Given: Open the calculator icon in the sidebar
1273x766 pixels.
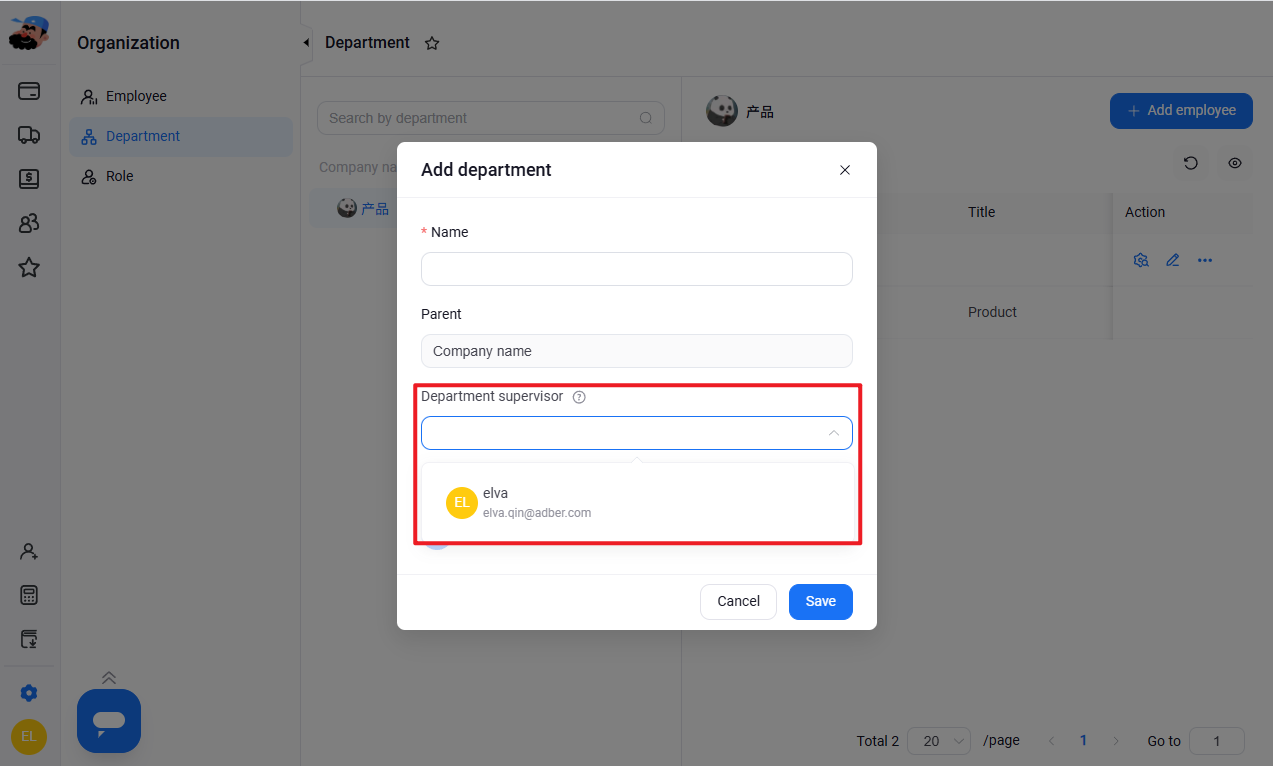Looking at the screenshot, I should (29, 595).
